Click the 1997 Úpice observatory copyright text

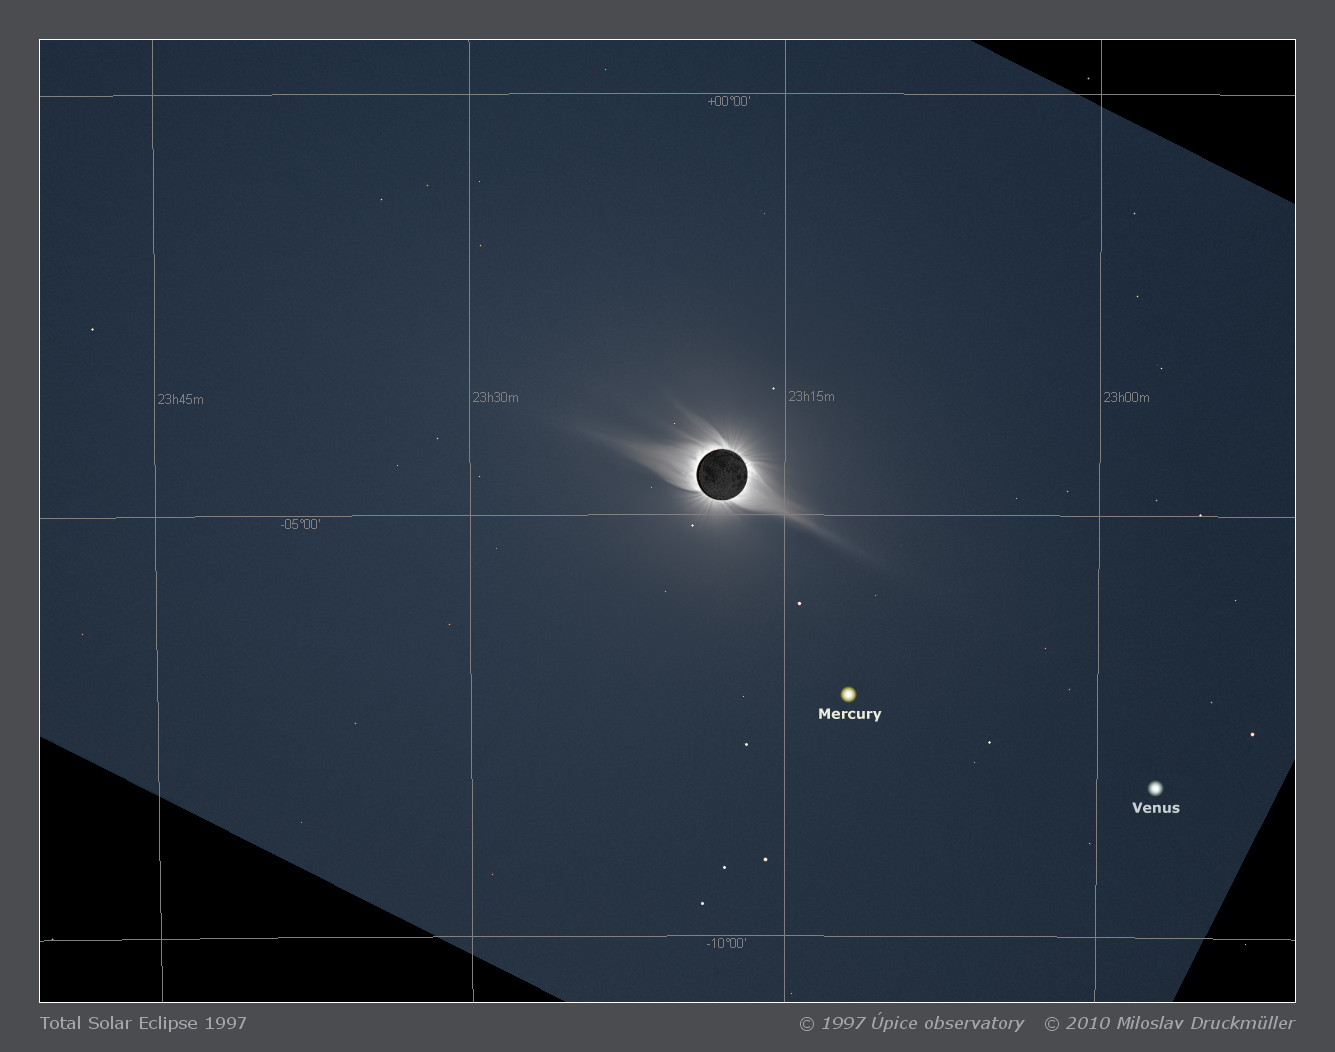click(x=911, y=1023)
